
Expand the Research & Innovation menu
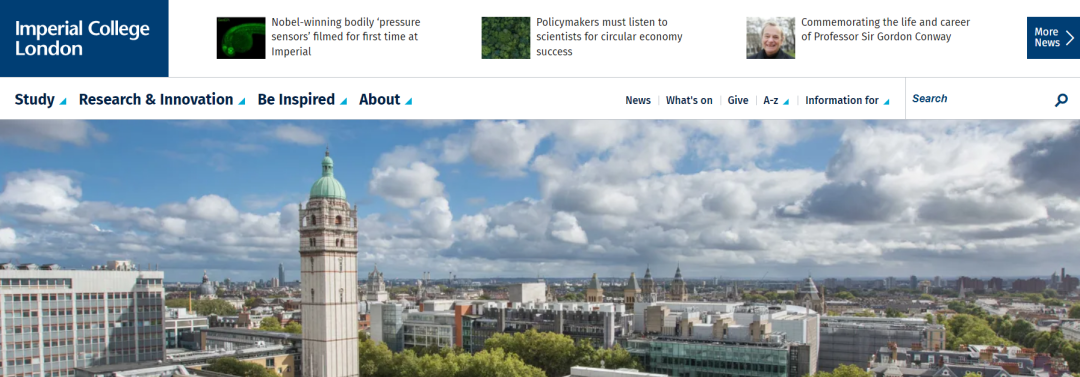(162, 99)
